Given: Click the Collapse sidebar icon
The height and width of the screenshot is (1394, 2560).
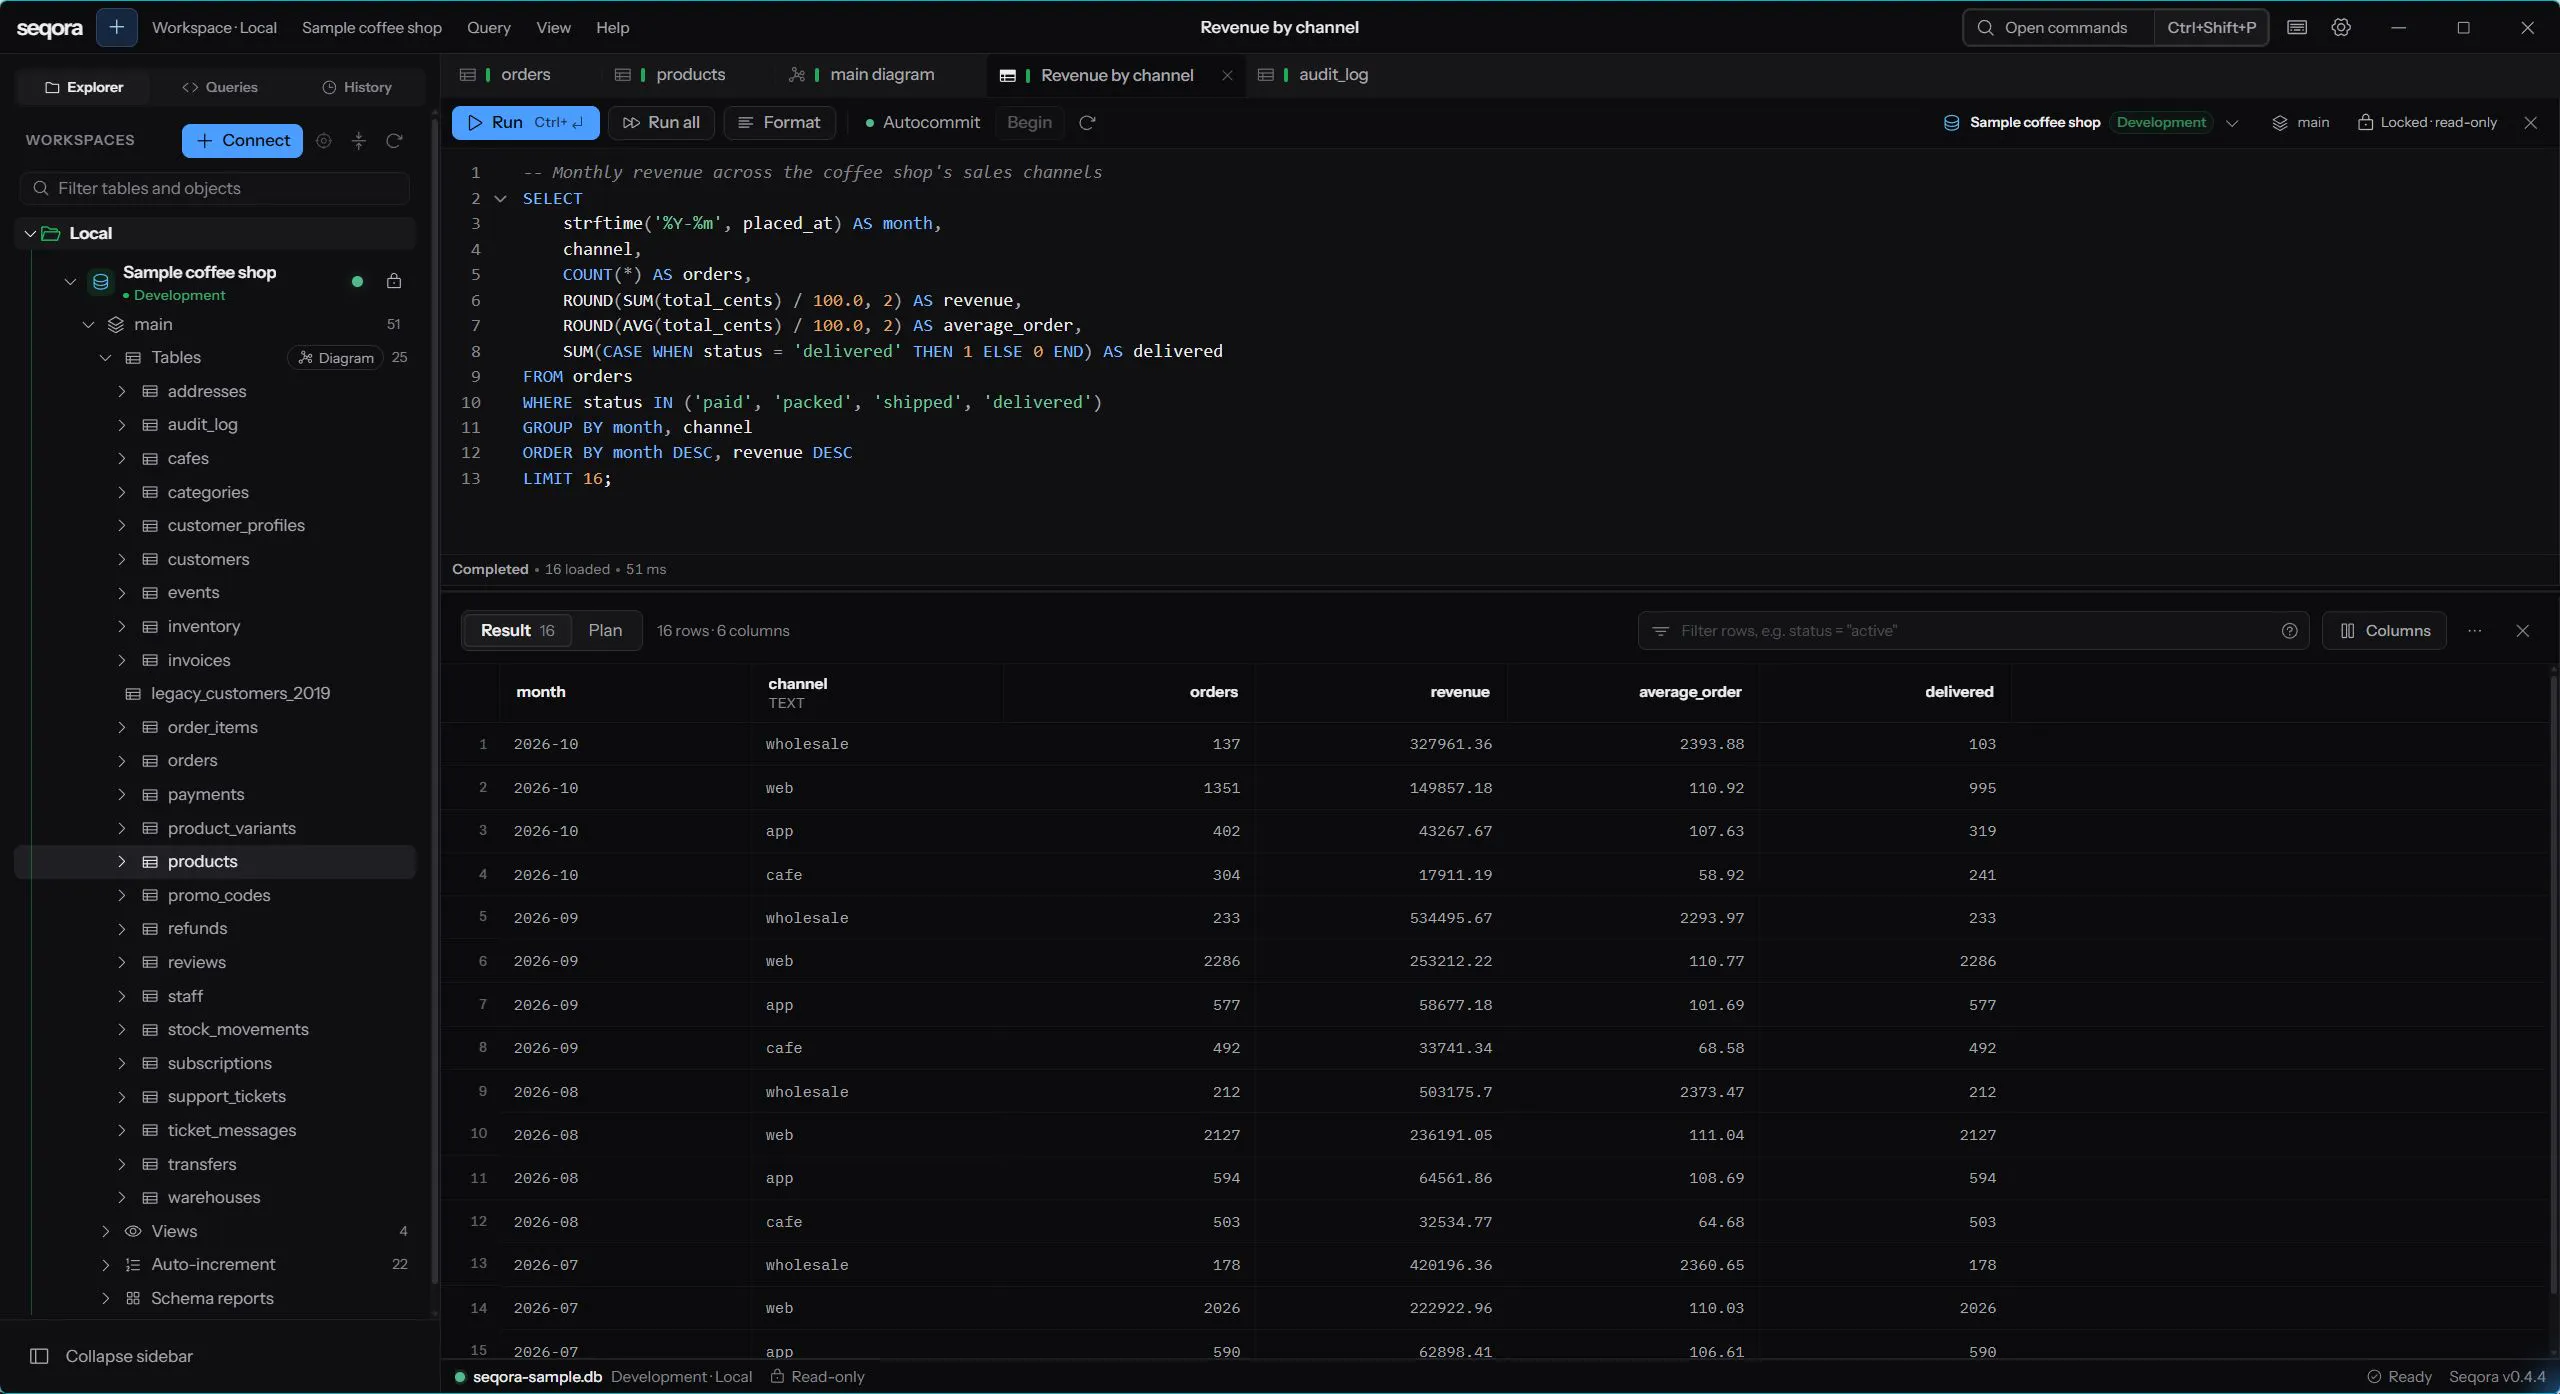Looking at the screenshot, I should 39,1356.
